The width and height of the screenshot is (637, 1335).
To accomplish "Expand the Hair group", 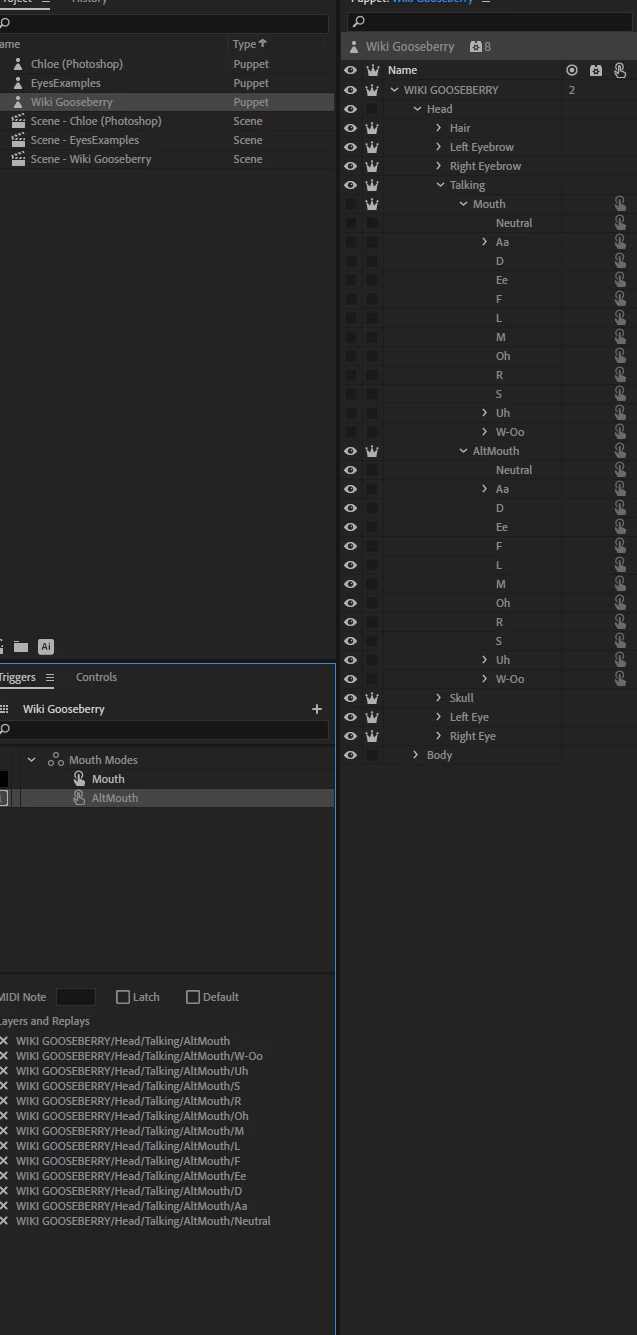I will 439,128.
